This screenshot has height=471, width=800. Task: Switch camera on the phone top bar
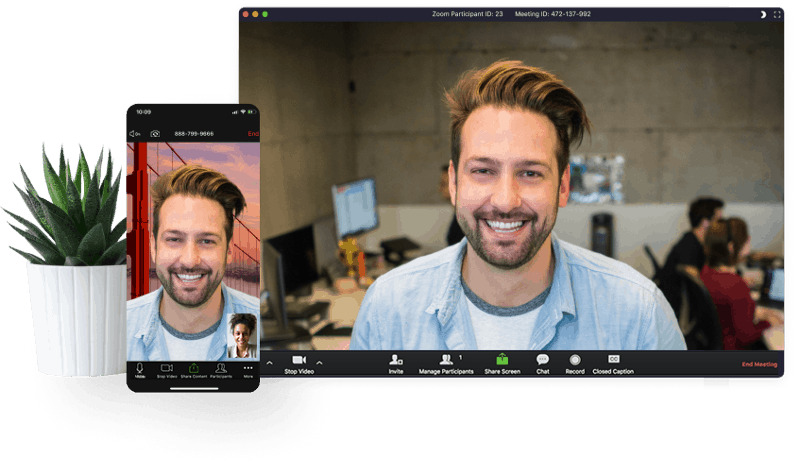(x=155, y=133)
